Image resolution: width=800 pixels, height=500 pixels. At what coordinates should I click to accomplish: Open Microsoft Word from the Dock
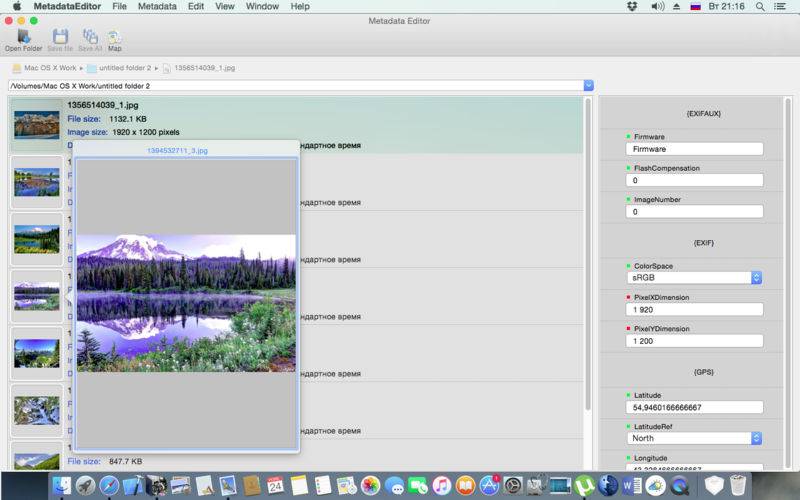tap(632, 485)
